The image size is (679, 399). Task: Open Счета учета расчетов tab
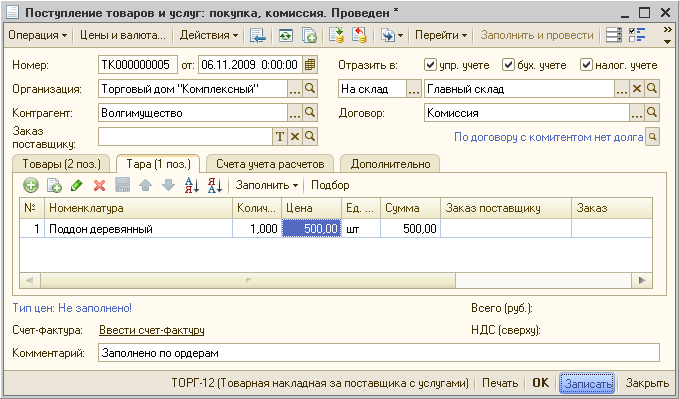coord(270,164)
